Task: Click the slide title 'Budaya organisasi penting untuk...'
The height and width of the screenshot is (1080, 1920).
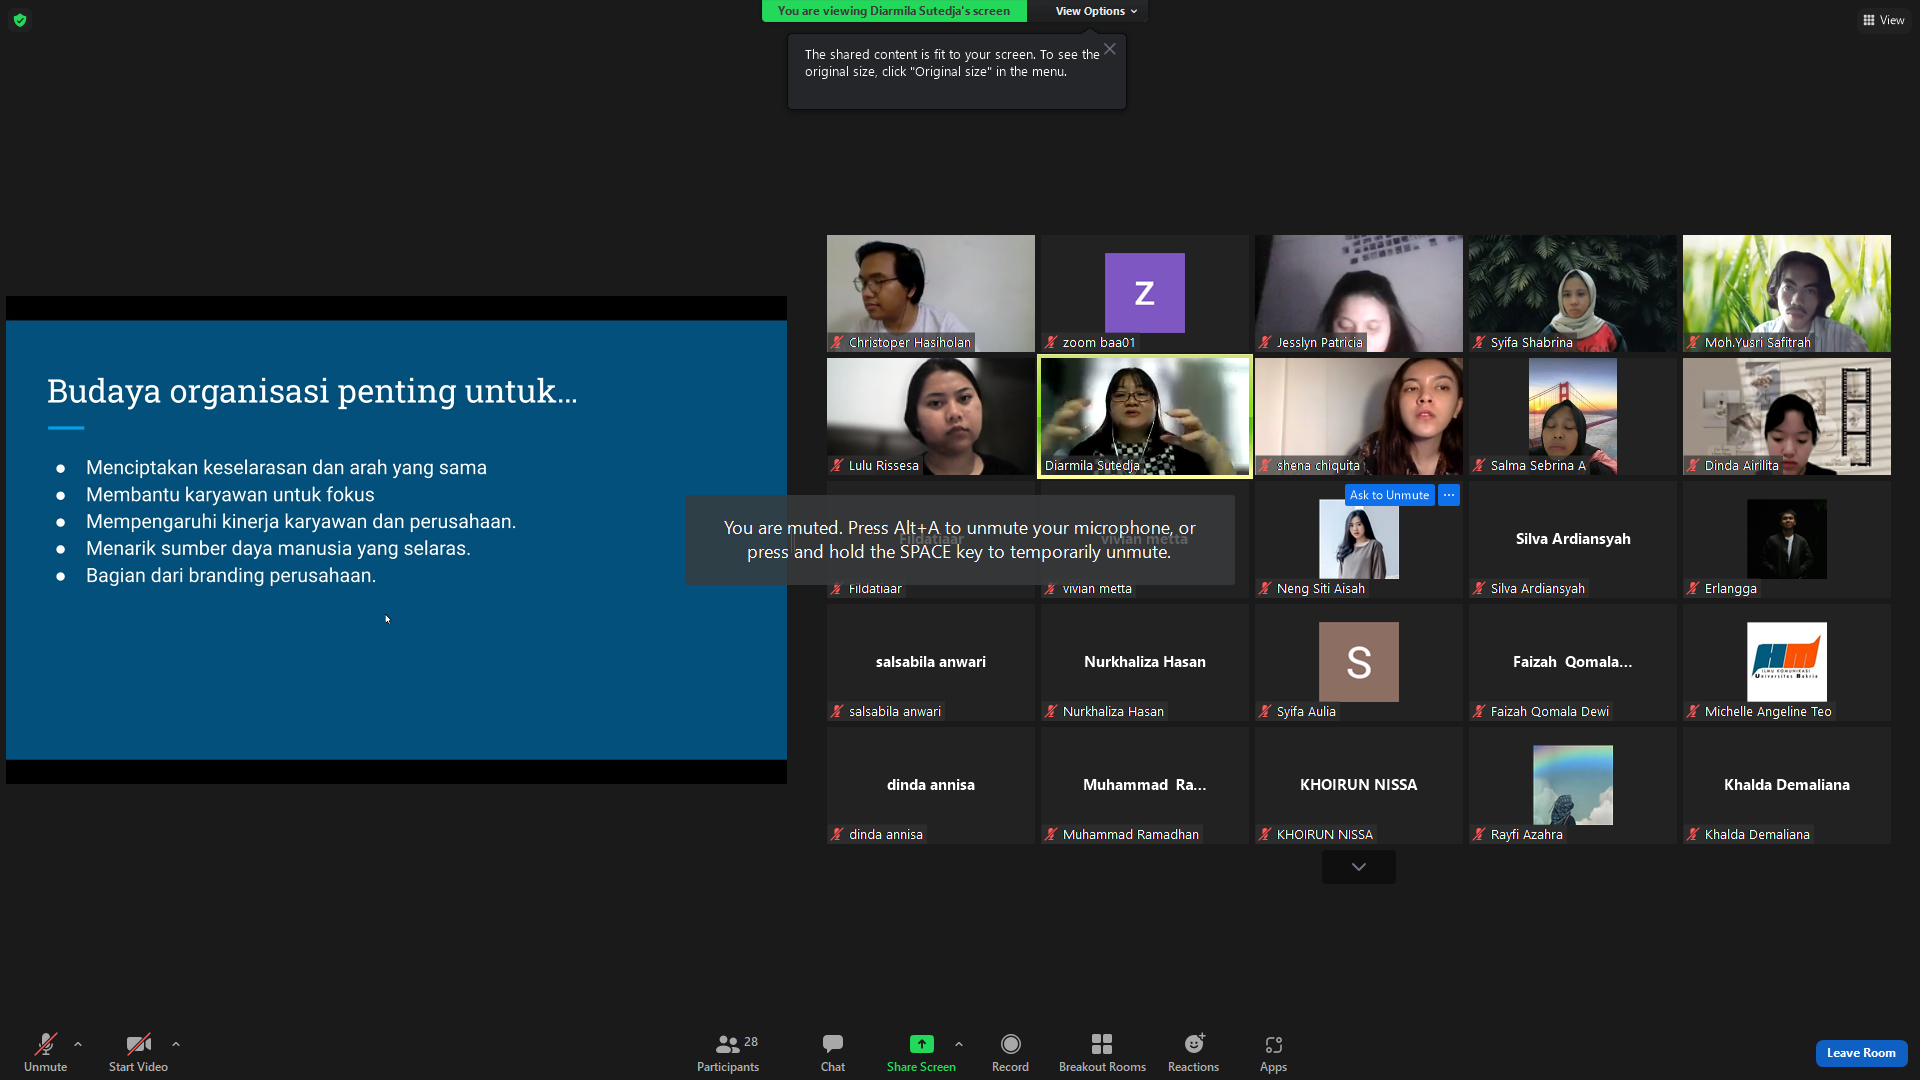Action: click(312, 391)
